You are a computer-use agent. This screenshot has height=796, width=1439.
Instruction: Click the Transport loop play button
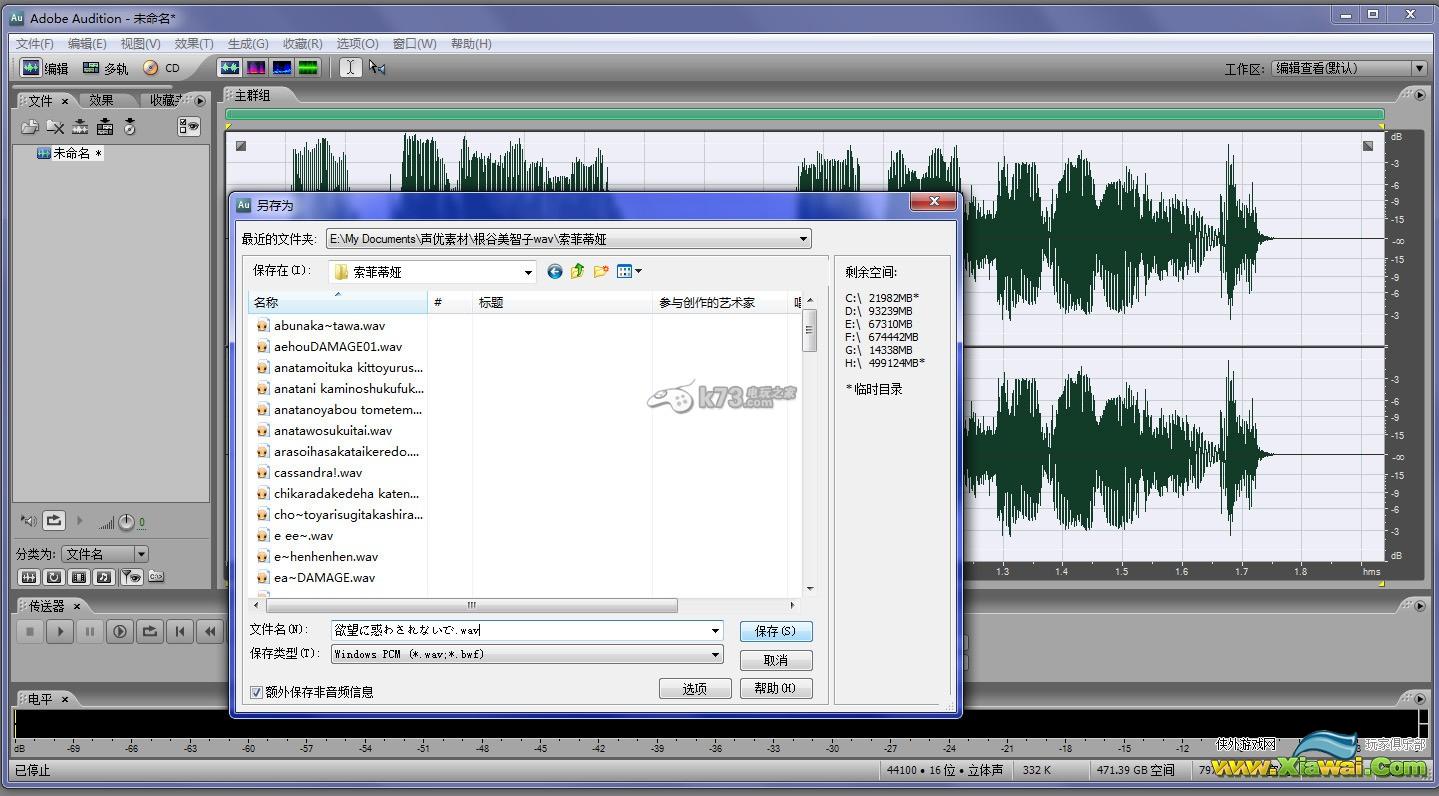click(x=150, y=631)
